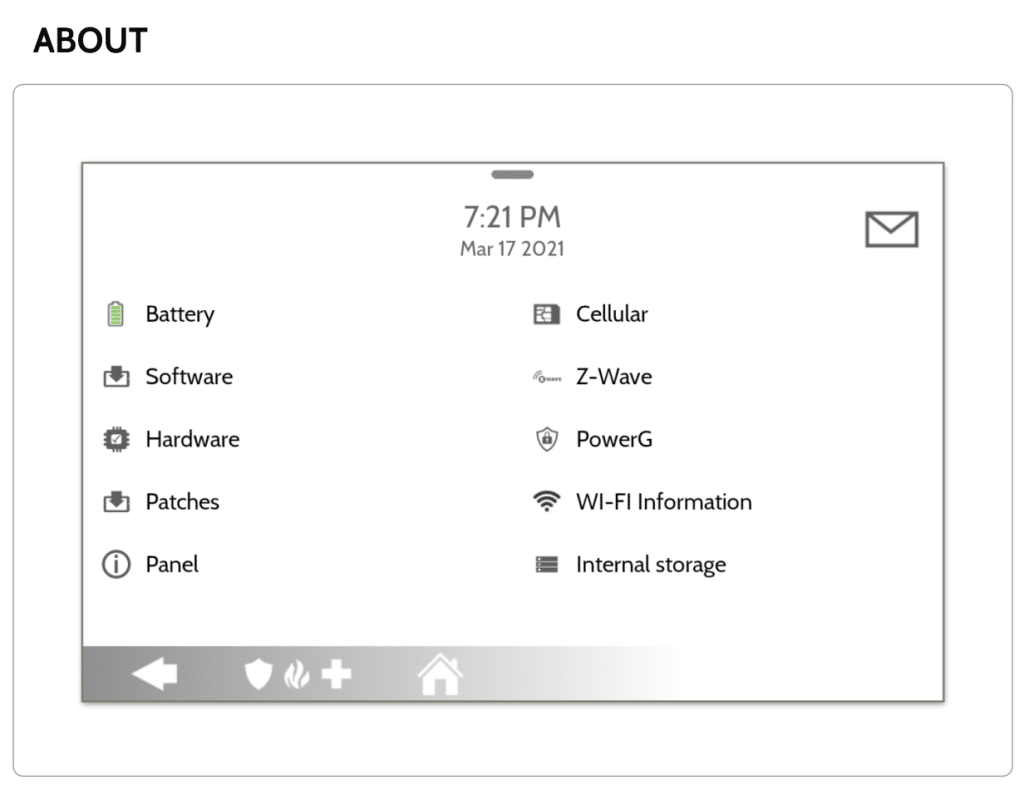Click the Patches download icon
Screen dimensions: 1024x790
116,502
